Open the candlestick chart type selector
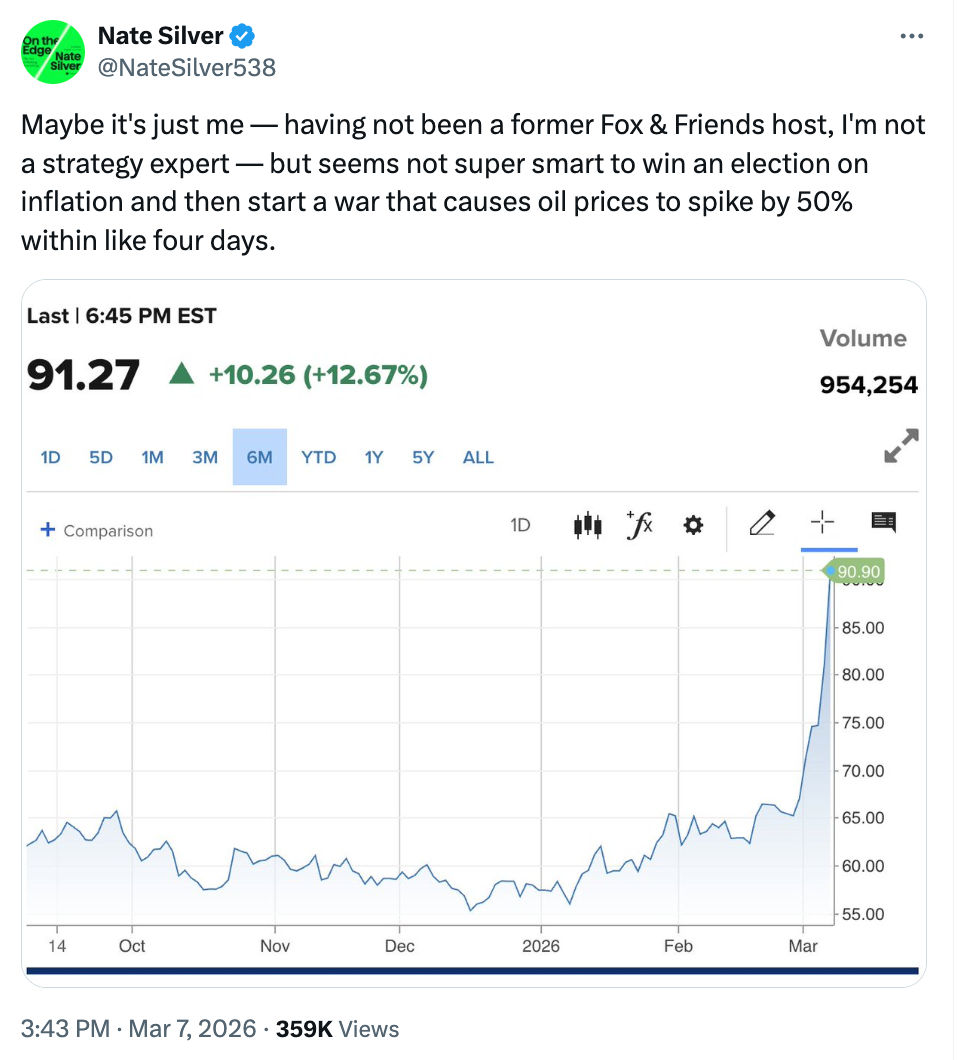958x1060 pixels. pos(588,524)
